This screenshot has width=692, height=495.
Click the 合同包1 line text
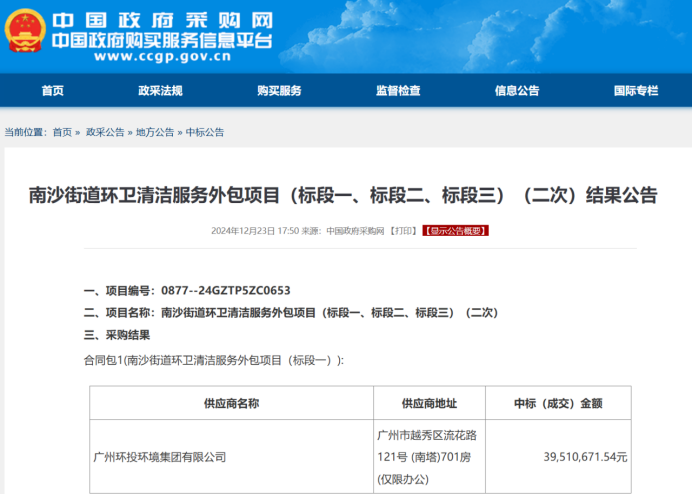point(214,360)
